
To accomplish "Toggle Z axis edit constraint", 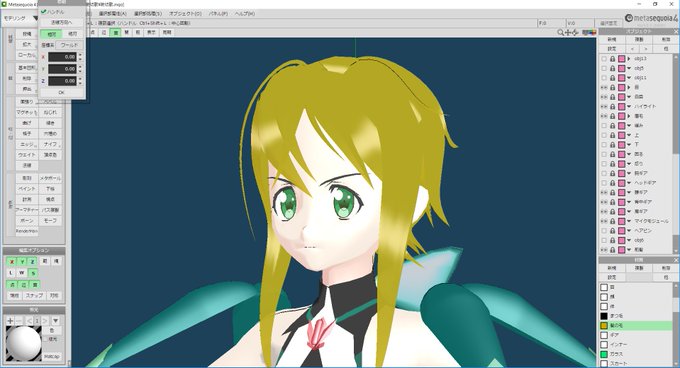I will tap(32, 261).
